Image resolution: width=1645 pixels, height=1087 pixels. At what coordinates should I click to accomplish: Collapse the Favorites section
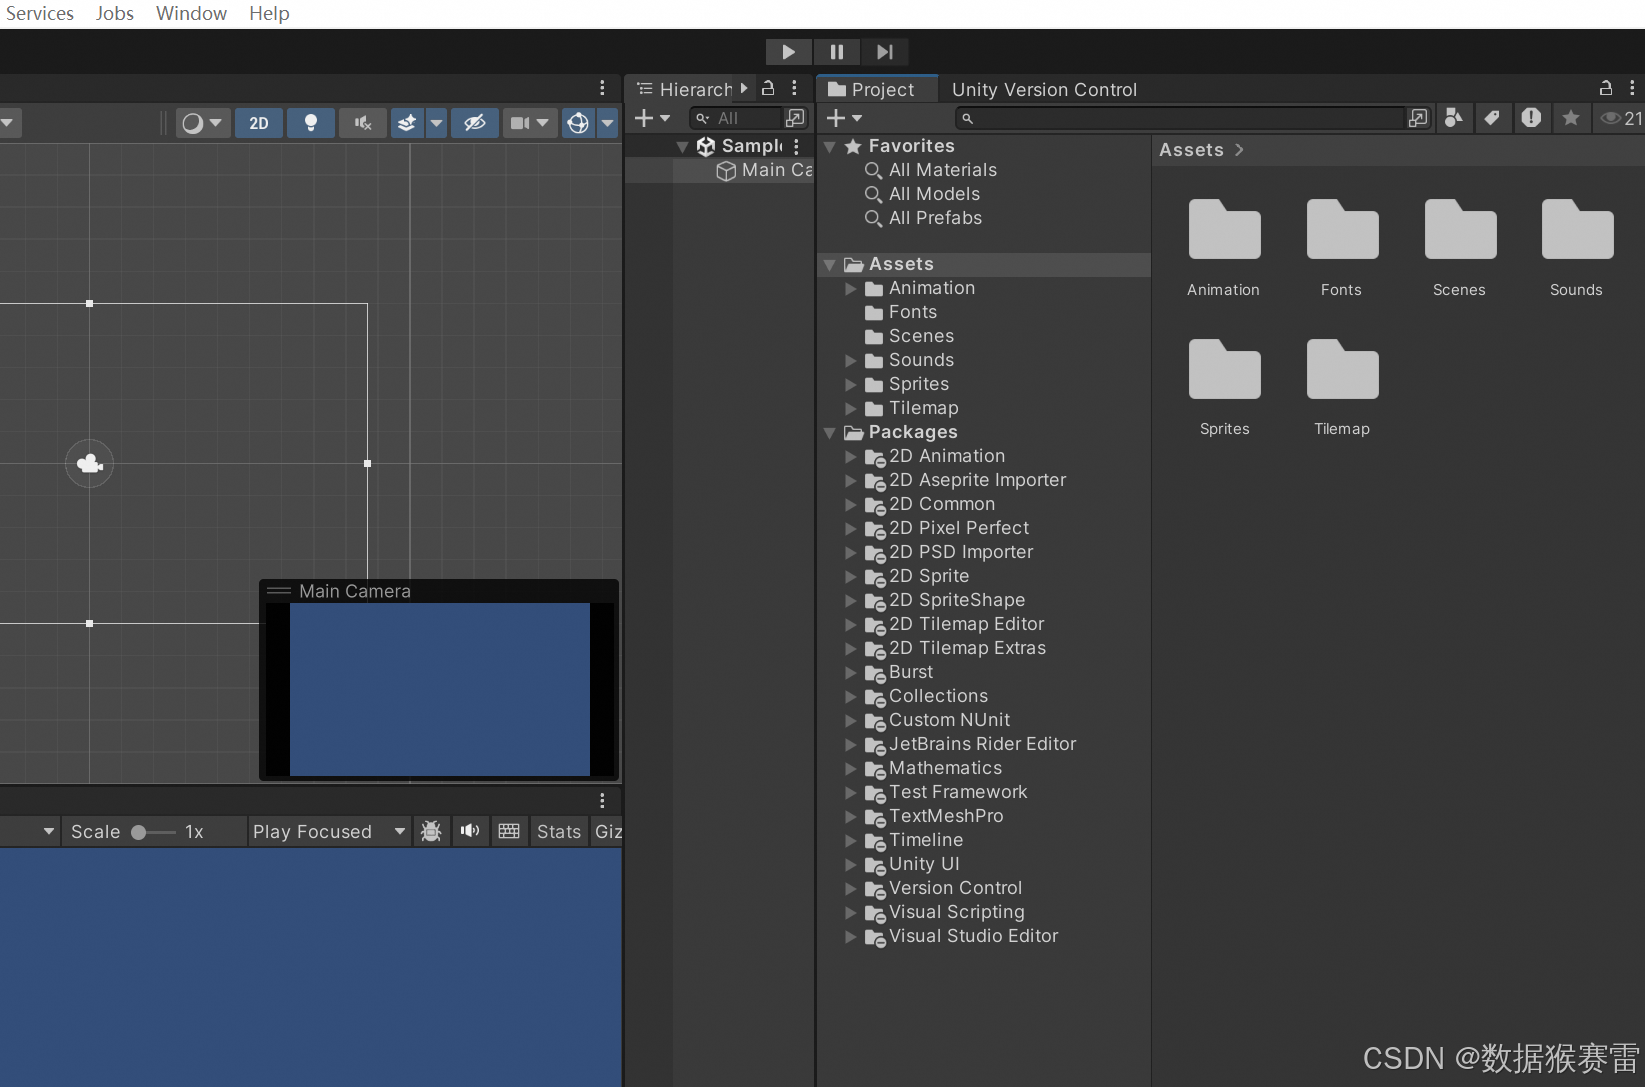tap(830, 147)
